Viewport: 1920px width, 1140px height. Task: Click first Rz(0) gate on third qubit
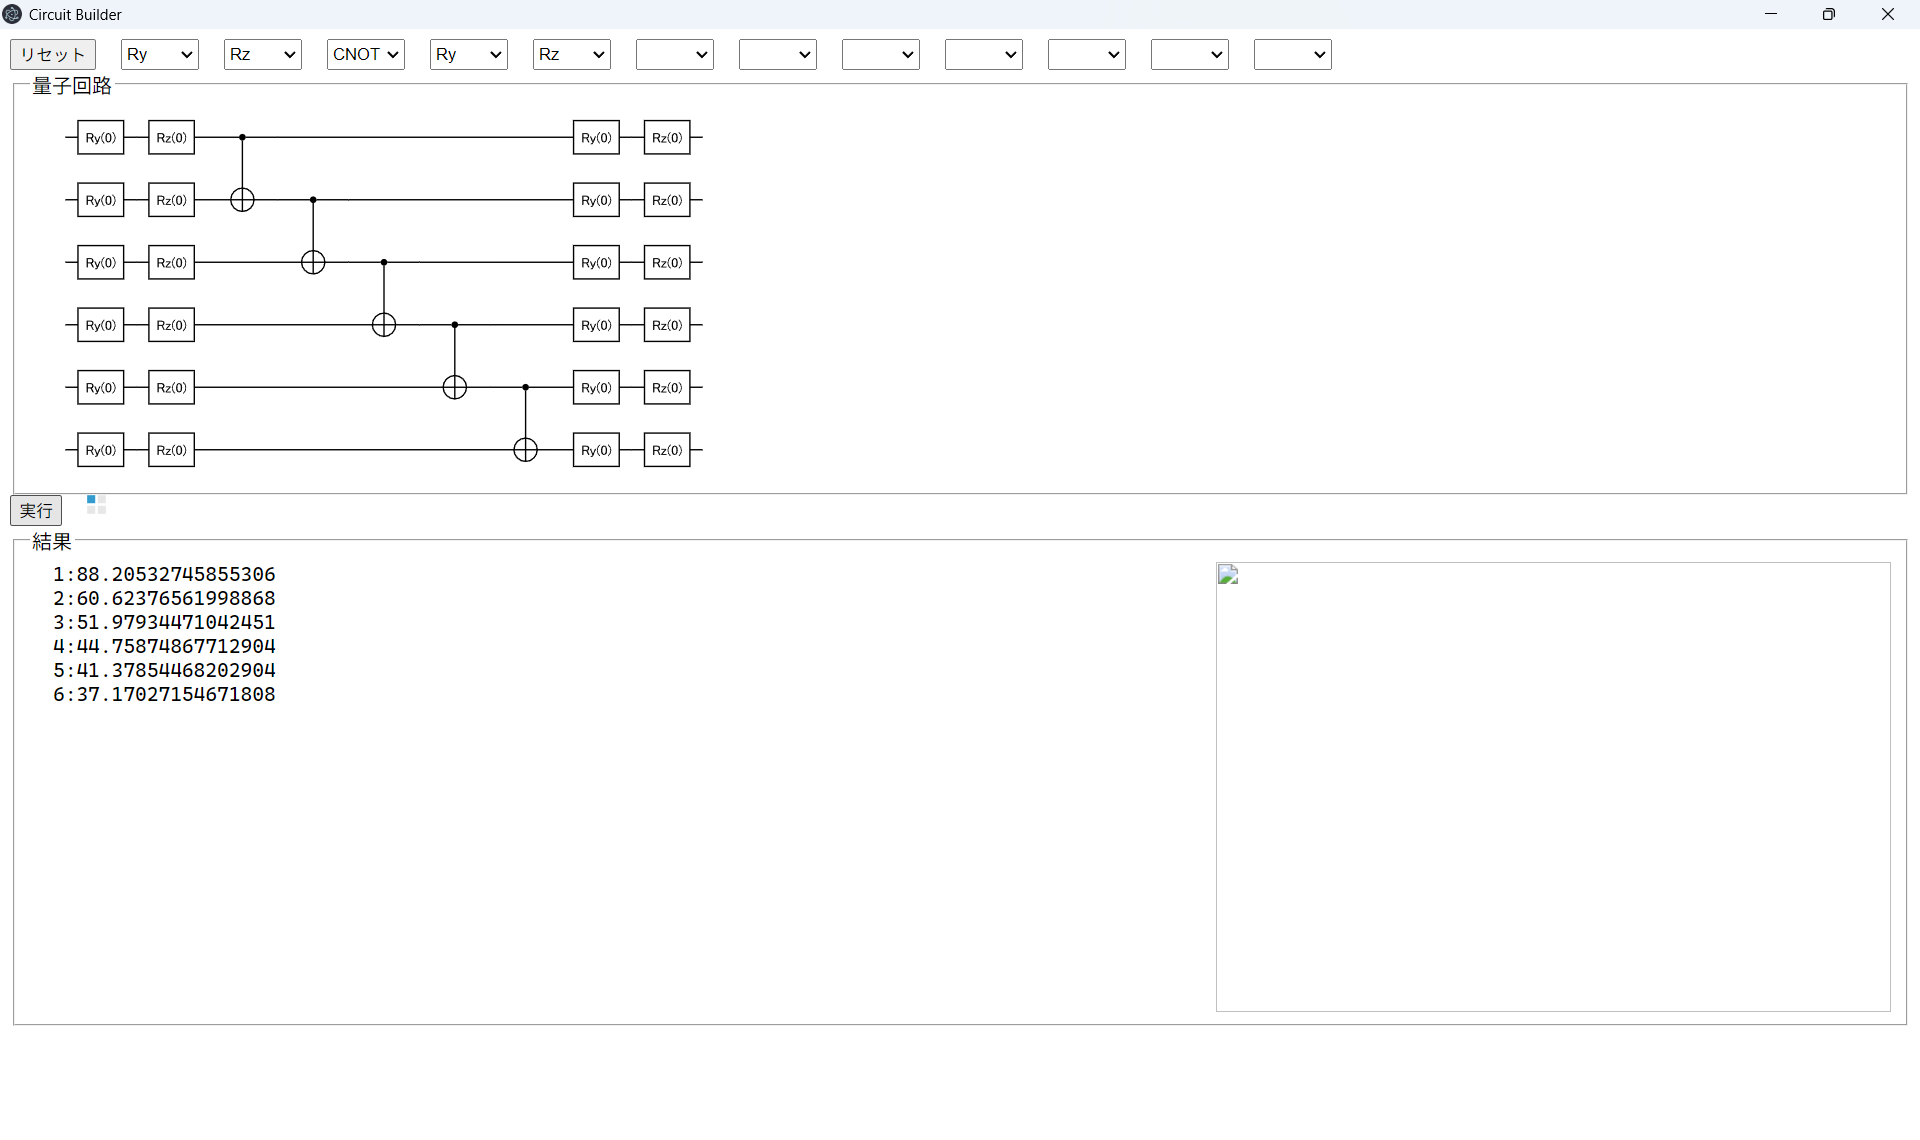[x=172, y=263]
